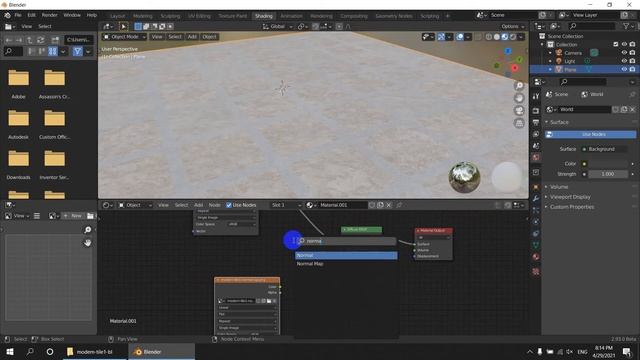
Task: Open the Add menu in viewport header
Action: [x=192, y=37]
